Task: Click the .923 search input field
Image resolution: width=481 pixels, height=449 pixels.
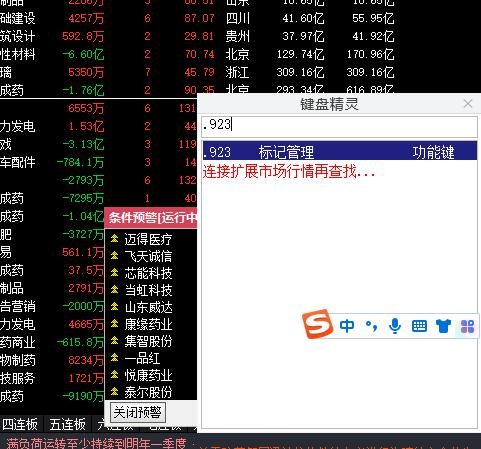Action: pyautogui.click(x=339, y=126)
